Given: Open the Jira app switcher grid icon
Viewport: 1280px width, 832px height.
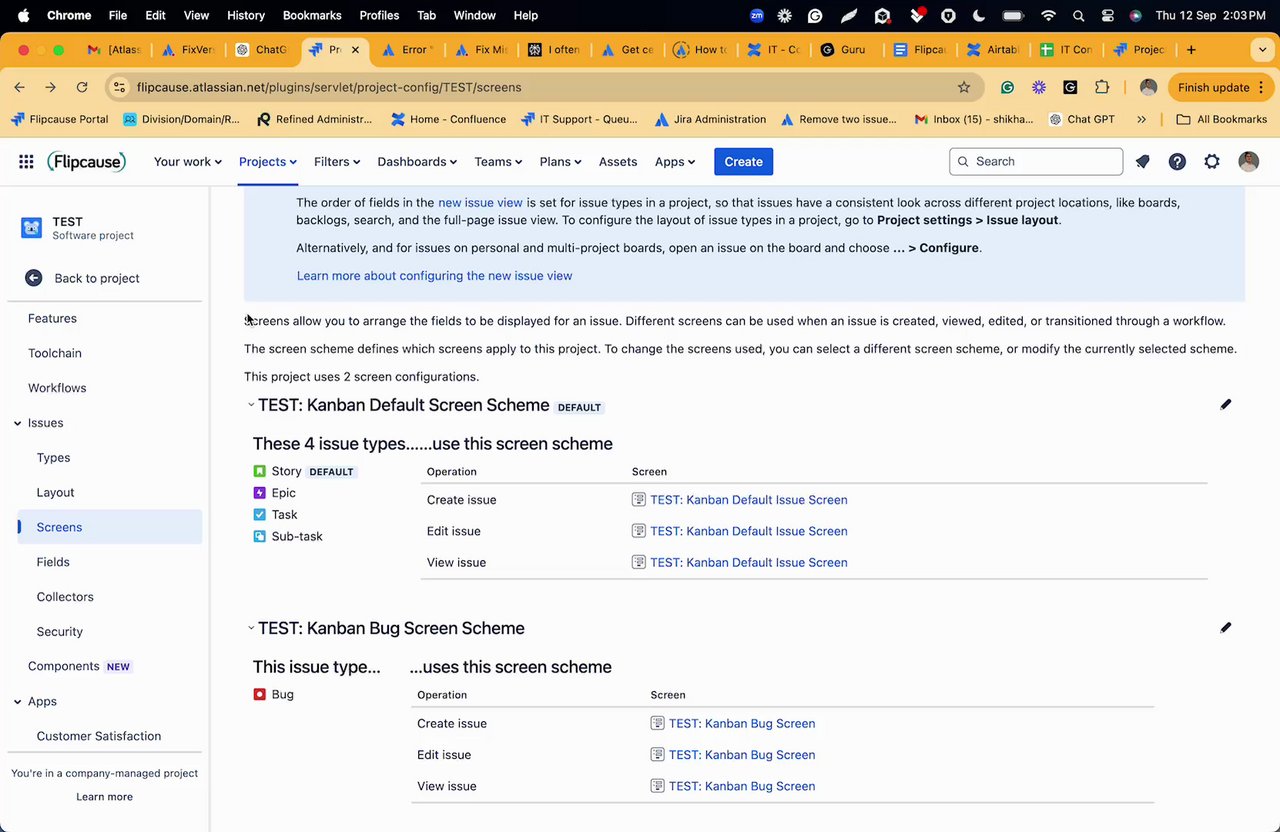Looking at the screenshot, I should pos(26,162).
